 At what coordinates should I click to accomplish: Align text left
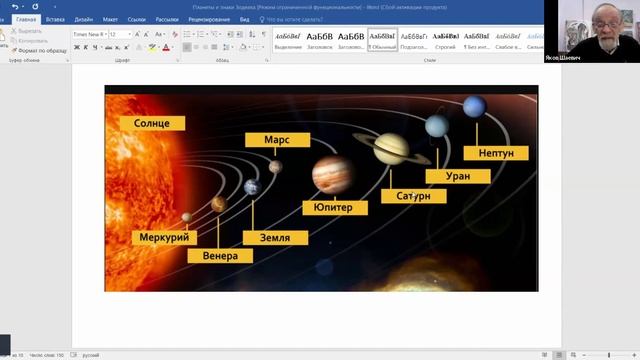click(187, 47)
